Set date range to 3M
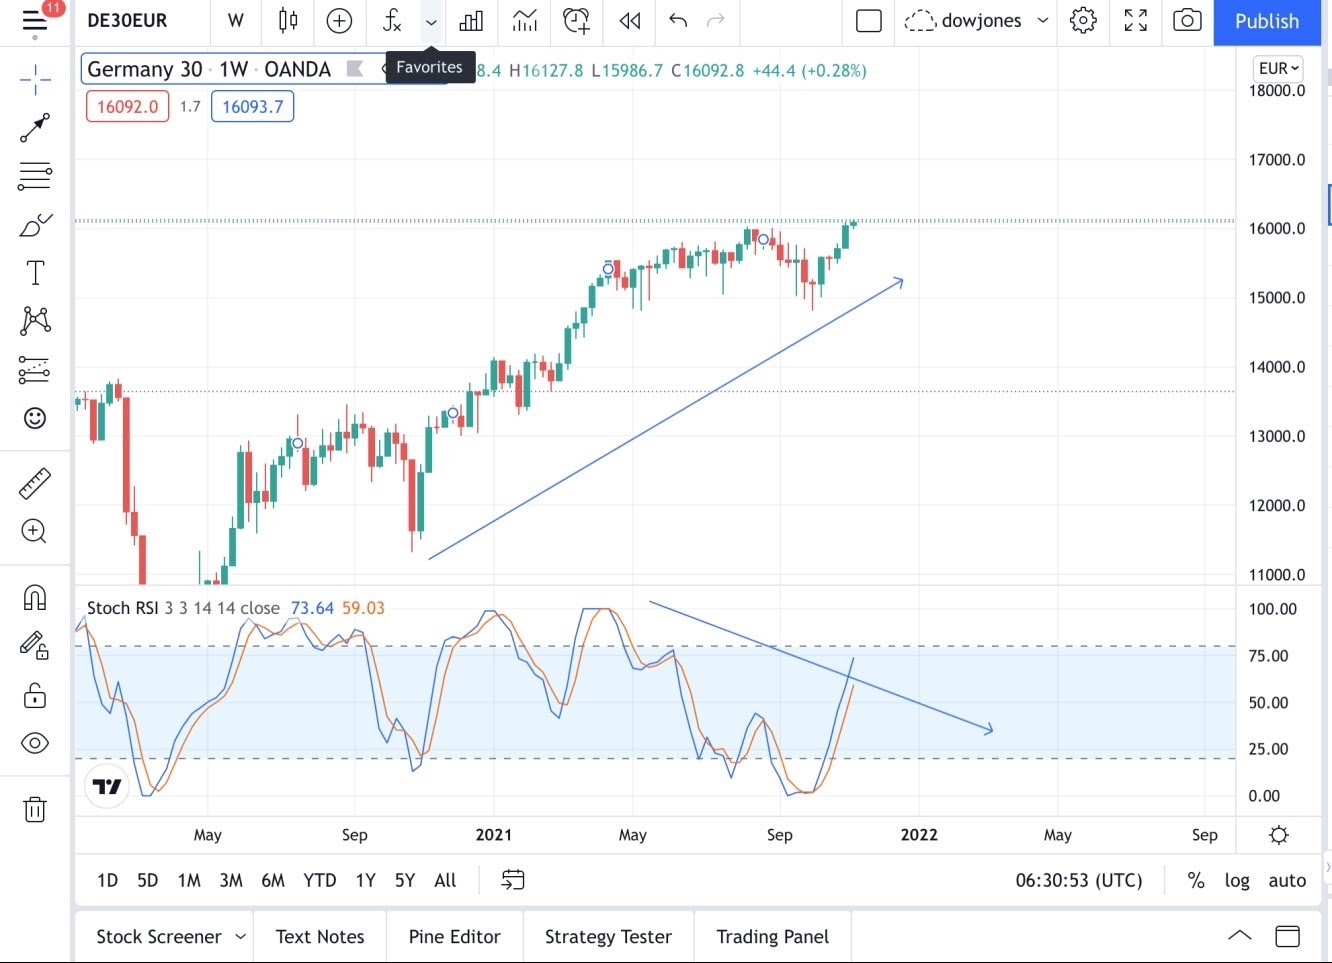The height and width of the screenshot is (963, 1332). (231, 880)
